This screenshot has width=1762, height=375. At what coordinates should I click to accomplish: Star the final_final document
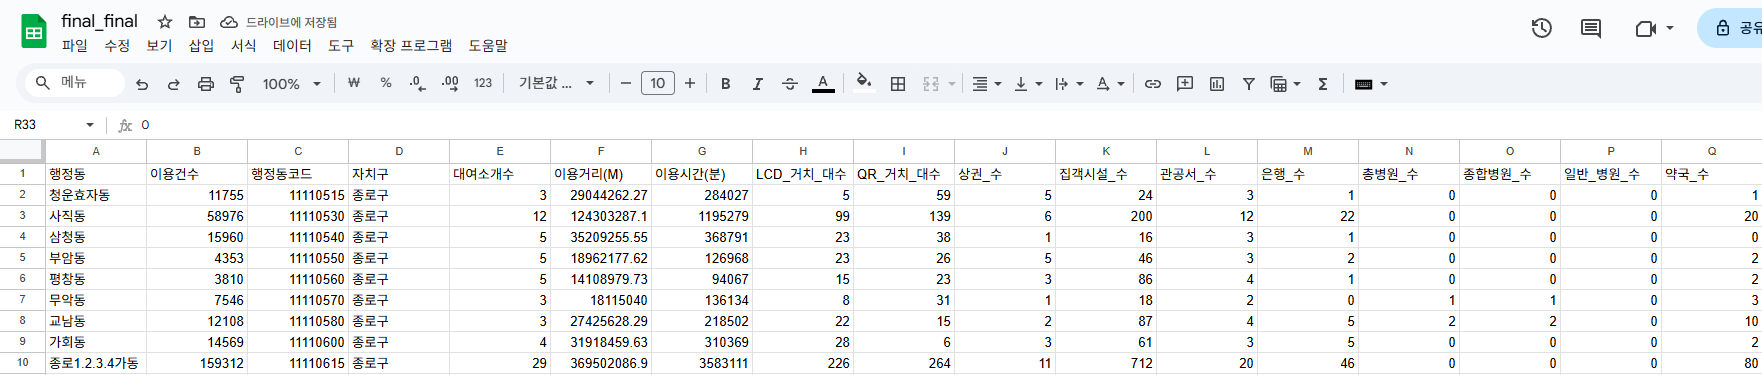[x=165, y=21]
